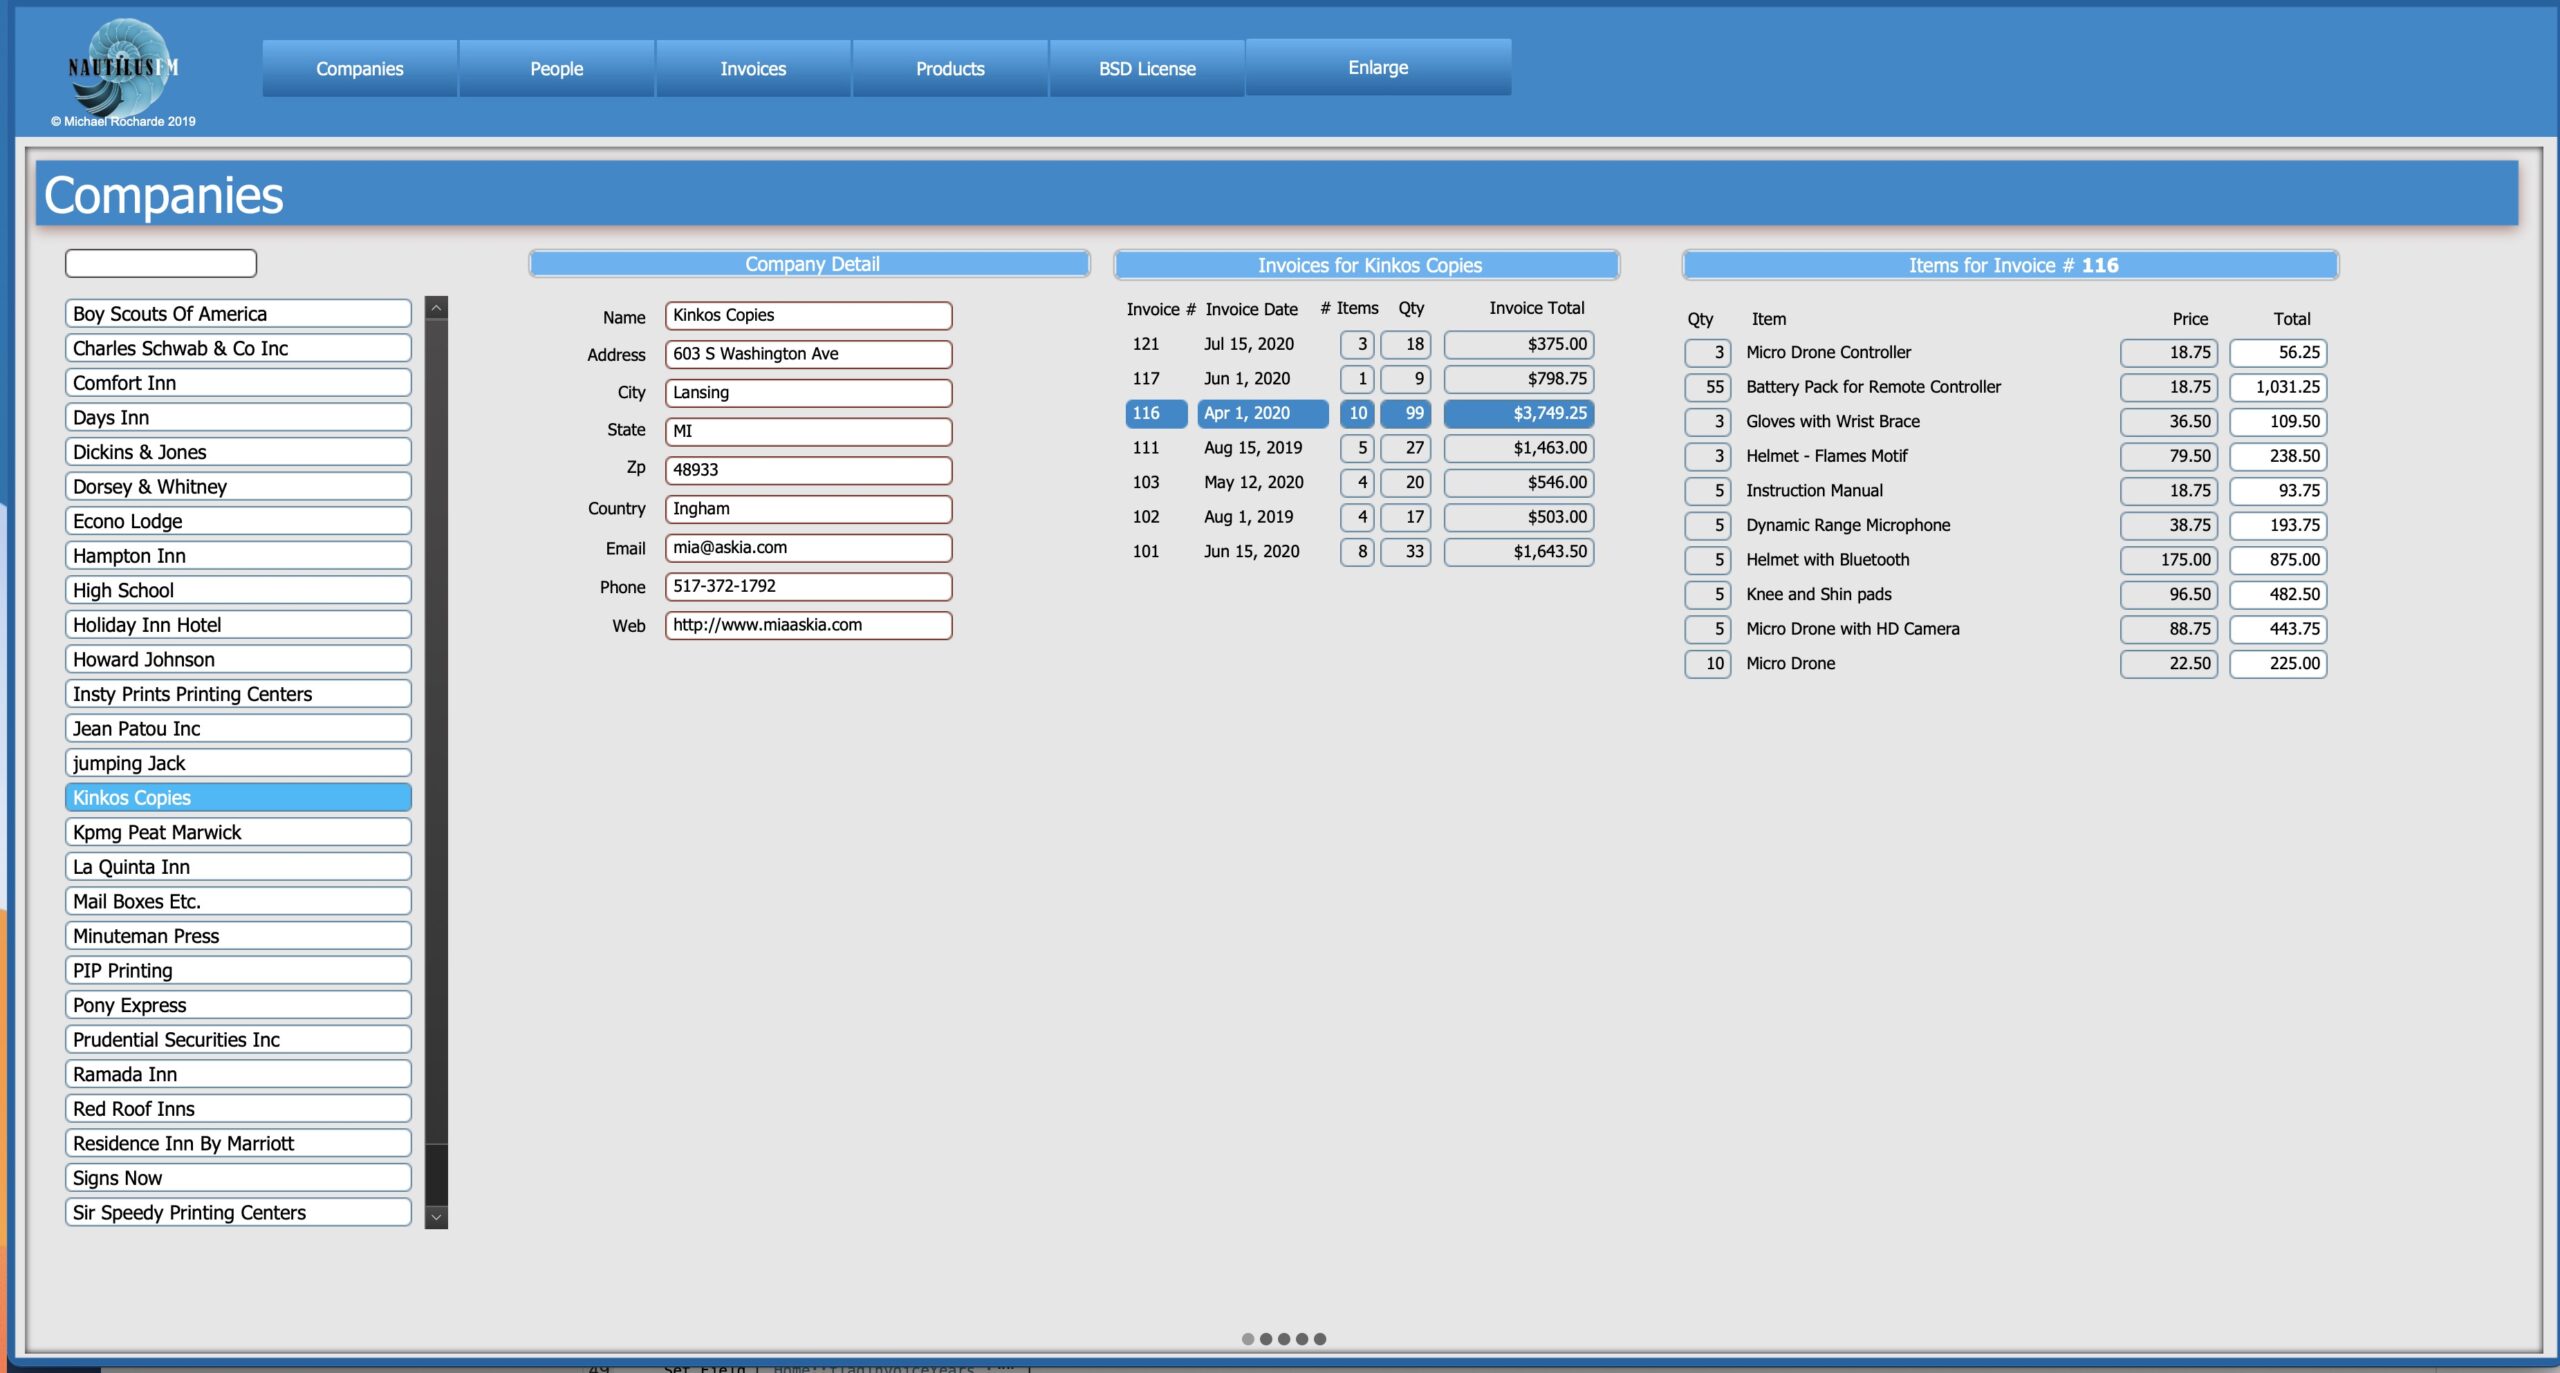Select Ramada Inn company
This screenshot has width=2560, height=1373.
[x=238, y=1074]
